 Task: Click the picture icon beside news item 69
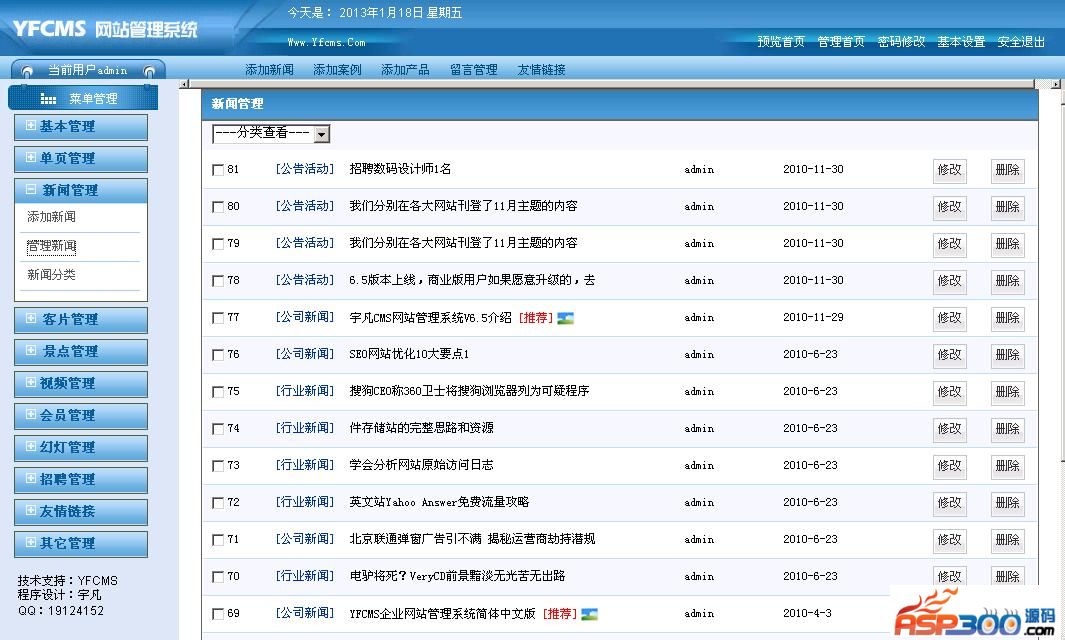click(x=590, y=614)
